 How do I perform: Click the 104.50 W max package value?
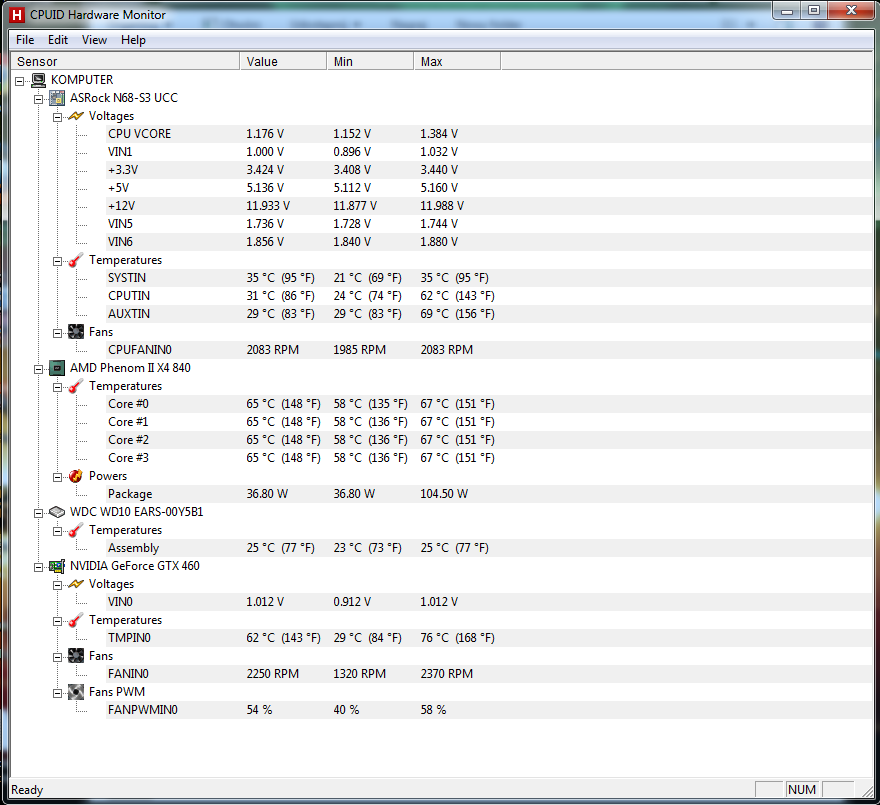coord(444,494)
